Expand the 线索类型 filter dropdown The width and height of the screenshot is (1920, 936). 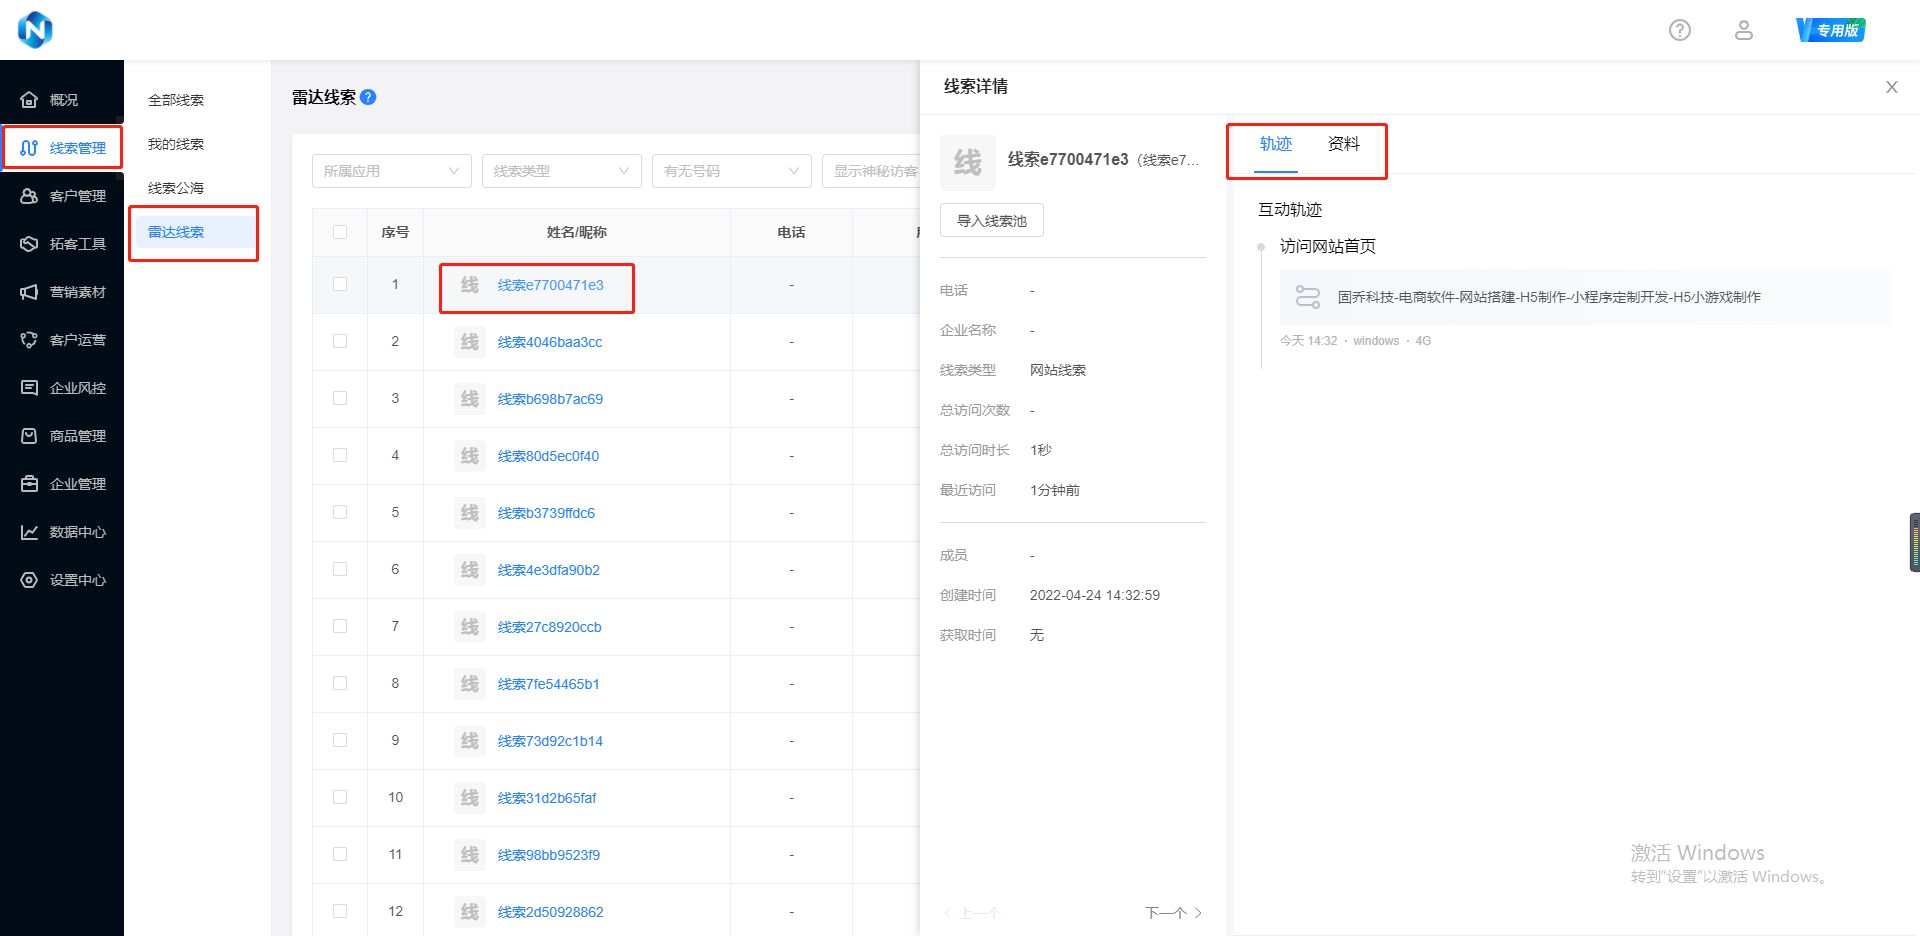point(561,170)
